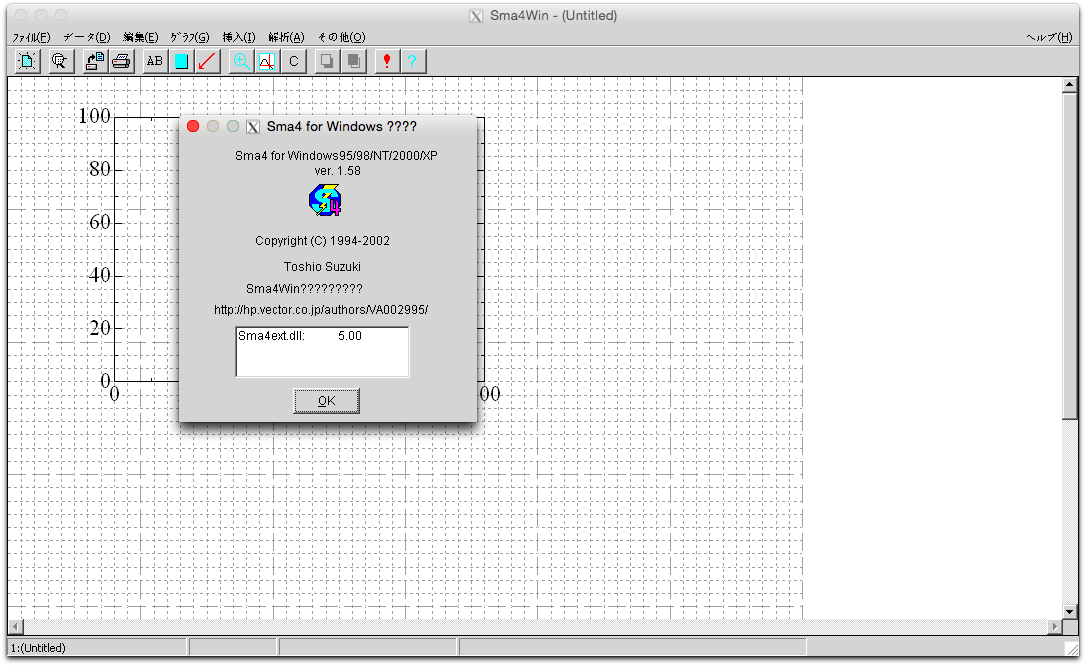Click the hp.vector.co.jp author URL
This screenshot has width=1086, height=666.
(x=322, y=310)
